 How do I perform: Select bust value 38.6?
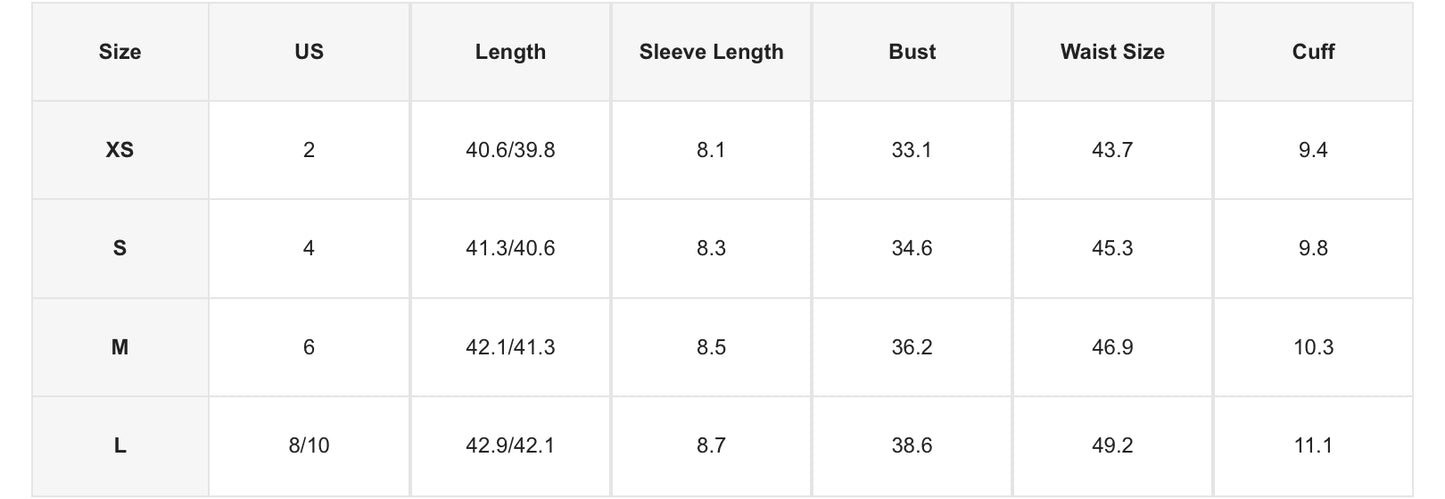(x=912, y=446)
